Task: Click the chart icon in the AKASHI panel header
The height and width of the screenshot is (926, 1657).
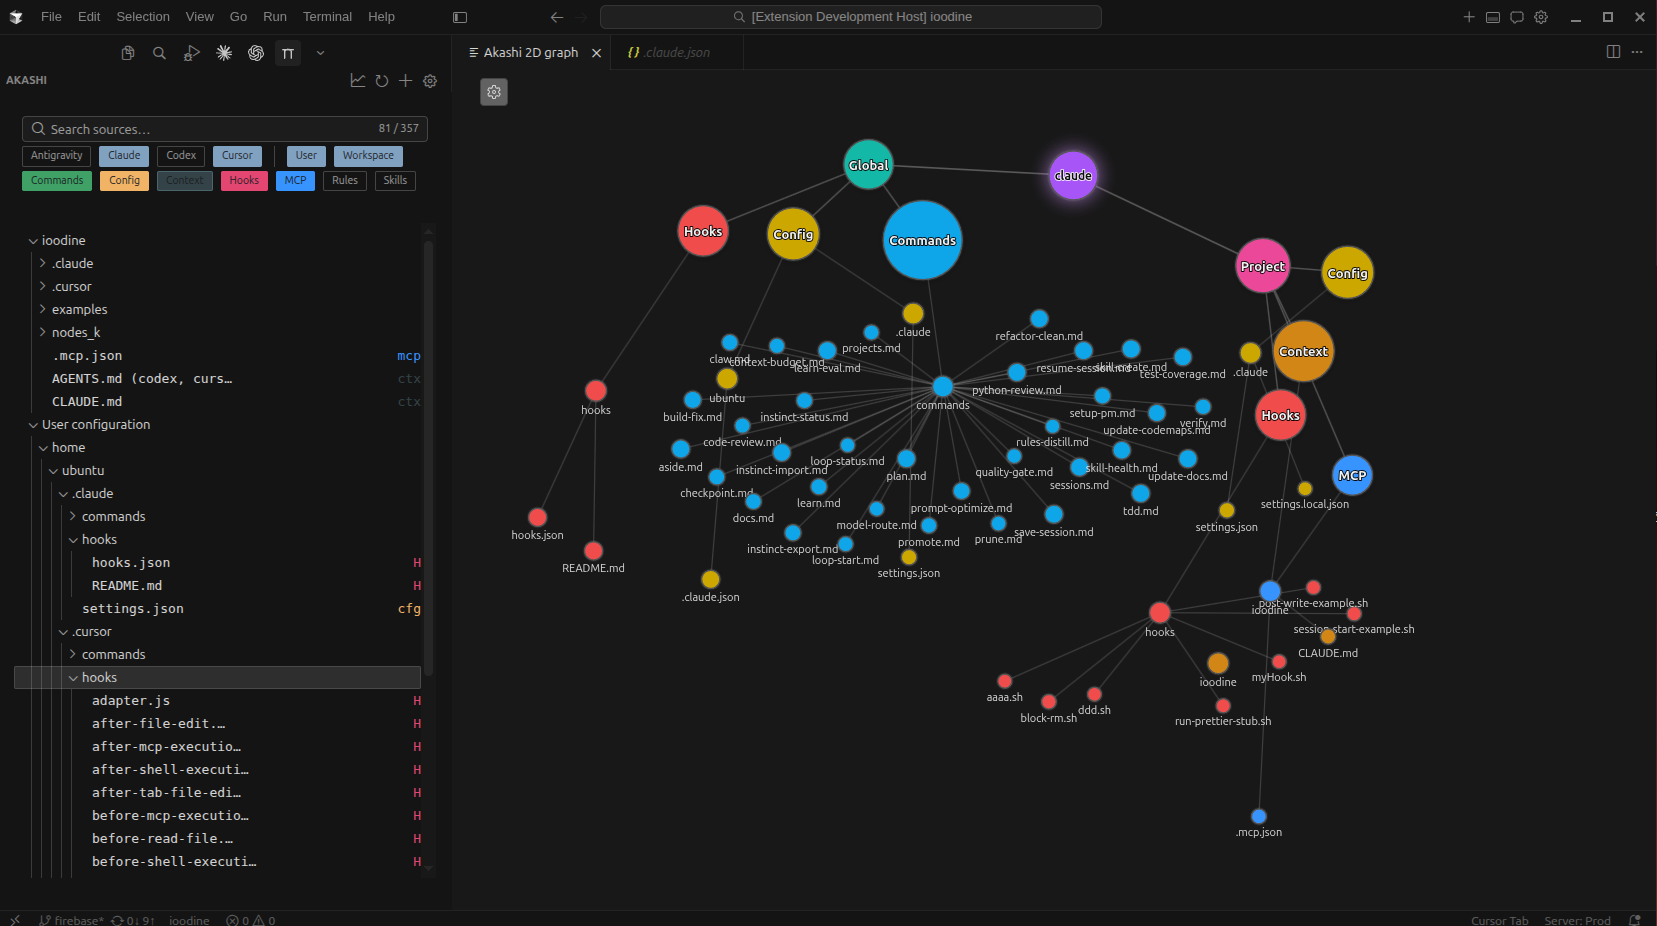Action: pyautogui.click(x=358, y=81)
